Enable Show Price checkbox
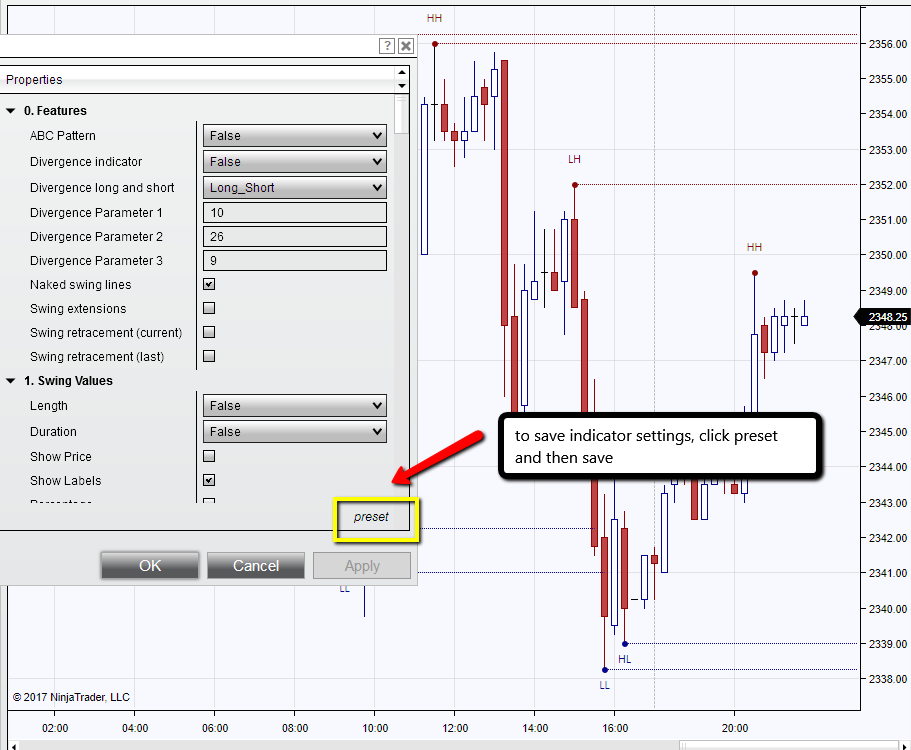 pos(209,456)
